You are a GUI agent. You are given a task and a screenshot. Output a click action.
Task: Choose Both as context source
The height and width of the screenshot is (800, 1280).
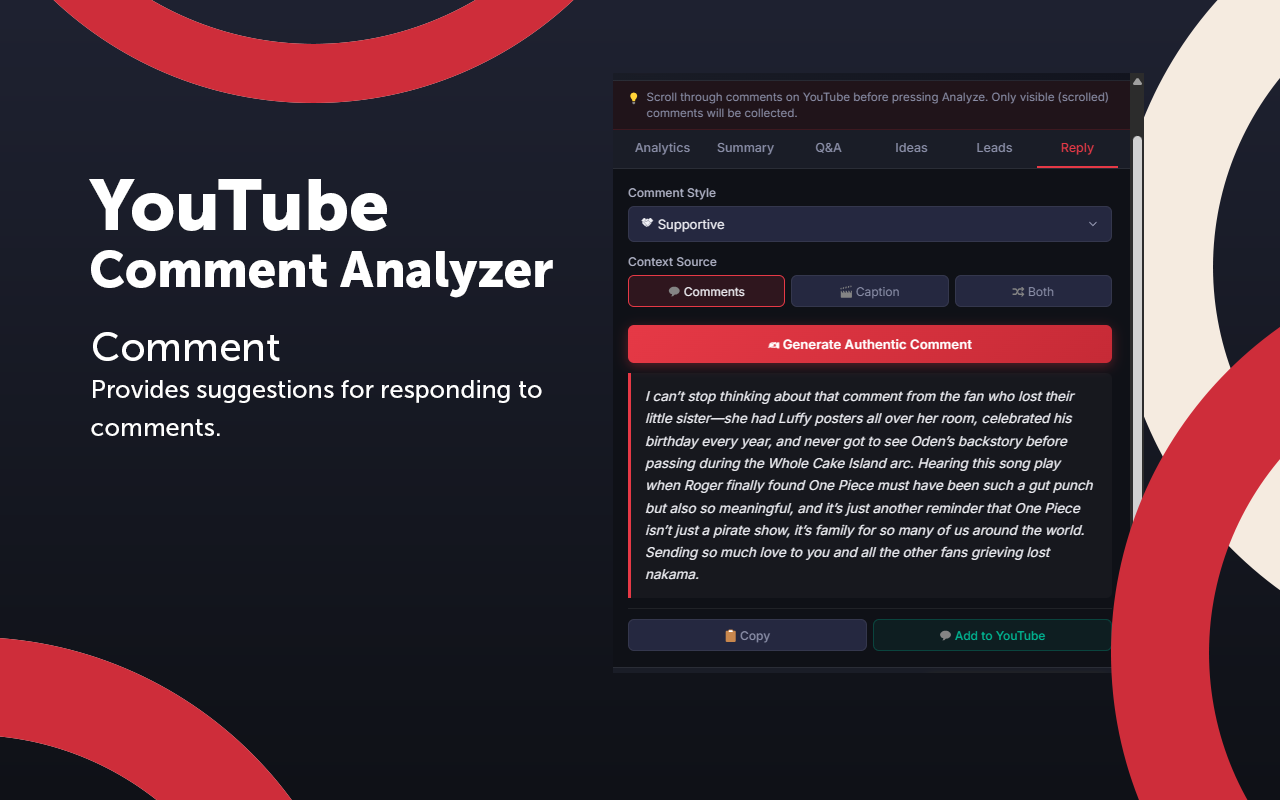(1033, 291)
